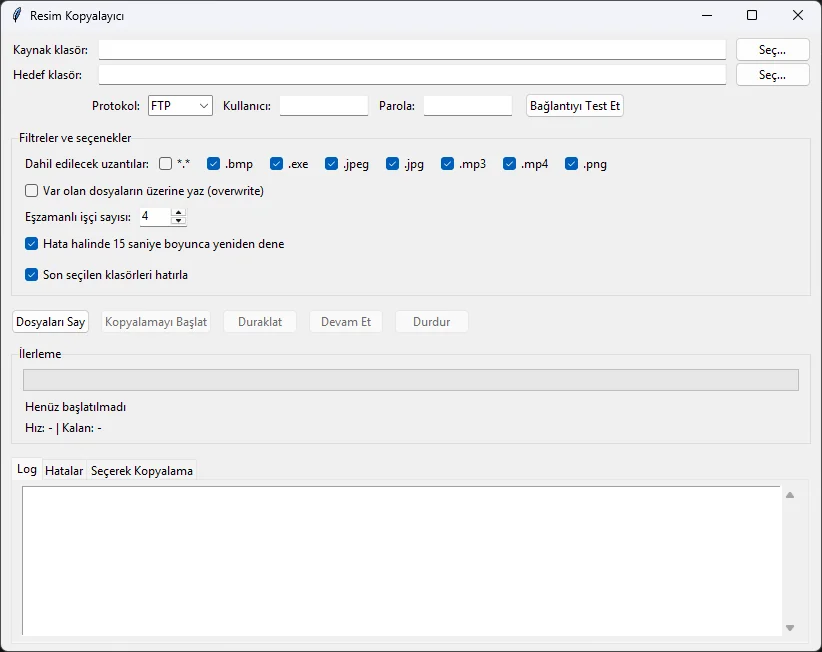This screenshot has height=652, width=822.
Task: Click the feather app icon in title bar
Action: click(x=16, y=16)
